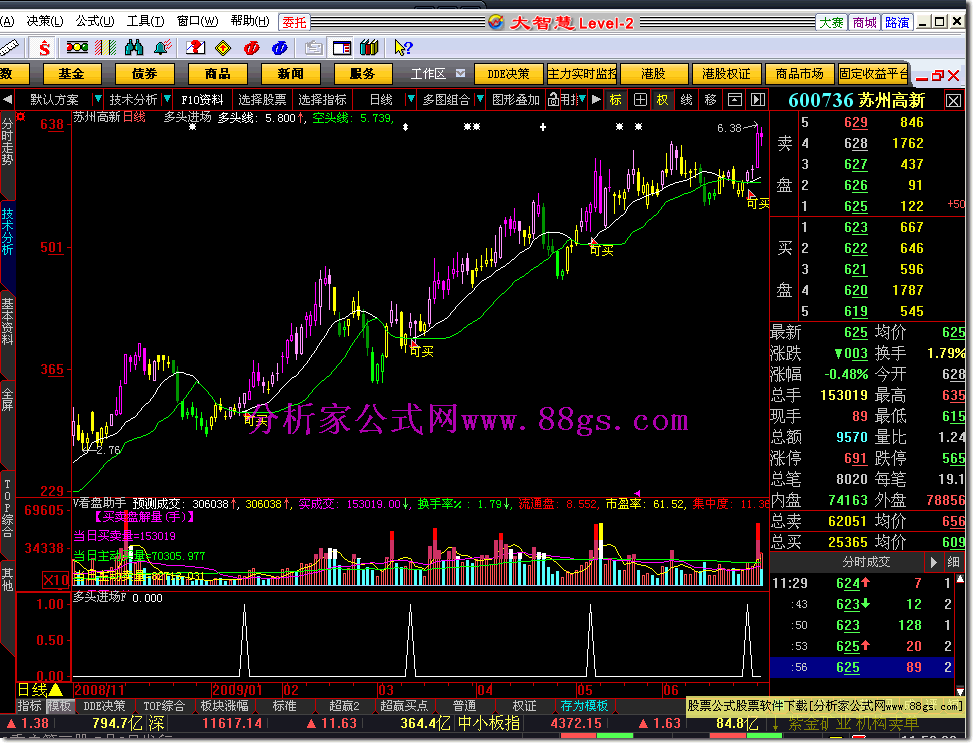Expand the 技术分析 dropdown arrow

(167, 100)
